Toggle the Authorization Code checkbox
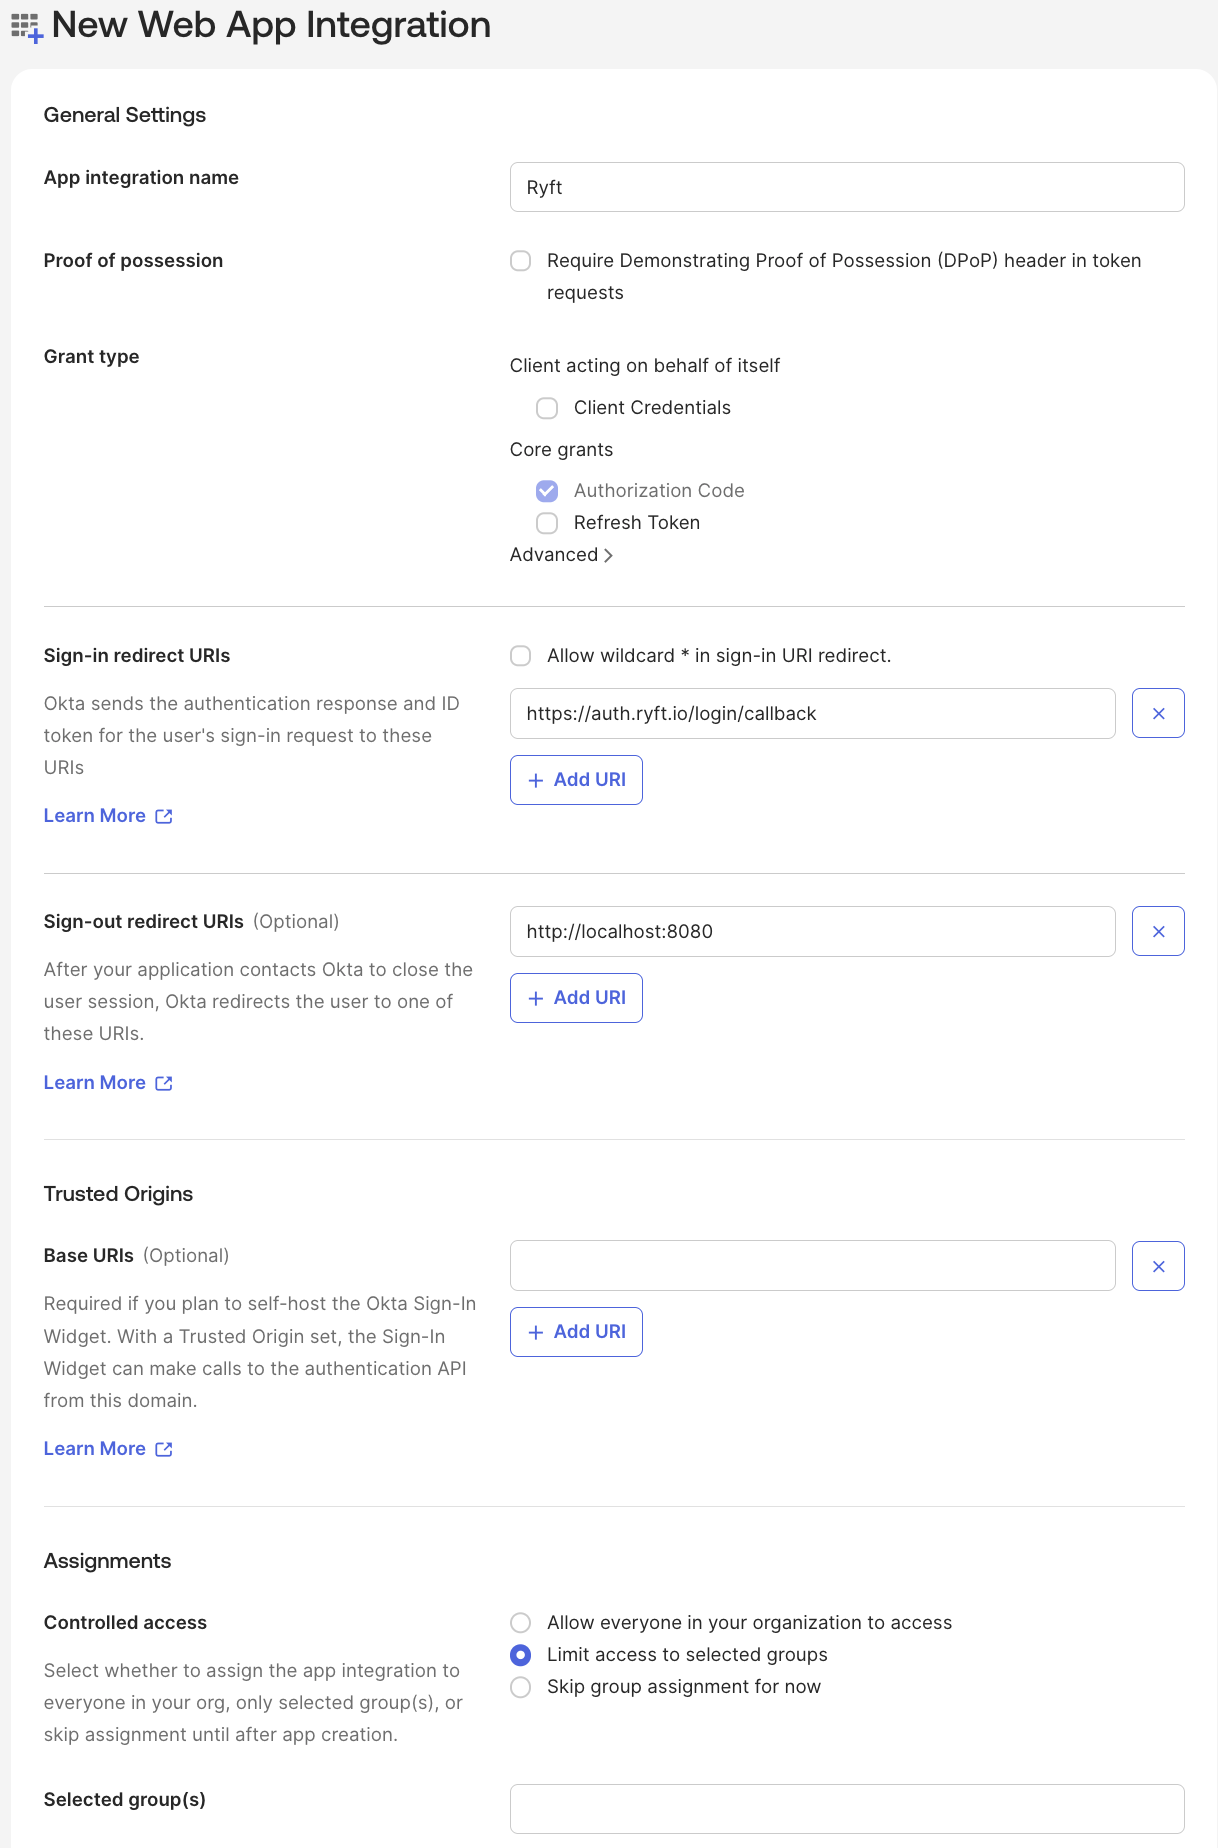This screenshot has width=1218, height=1848. [547, 491]
